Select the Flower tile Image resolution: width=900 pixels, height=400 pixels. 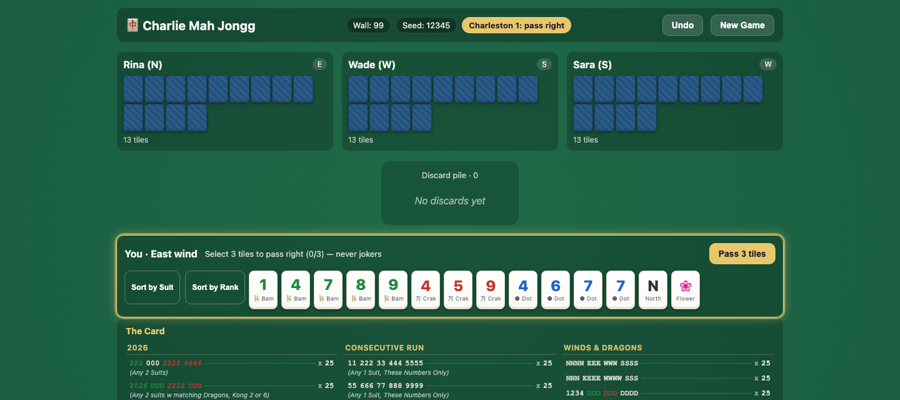685,290
